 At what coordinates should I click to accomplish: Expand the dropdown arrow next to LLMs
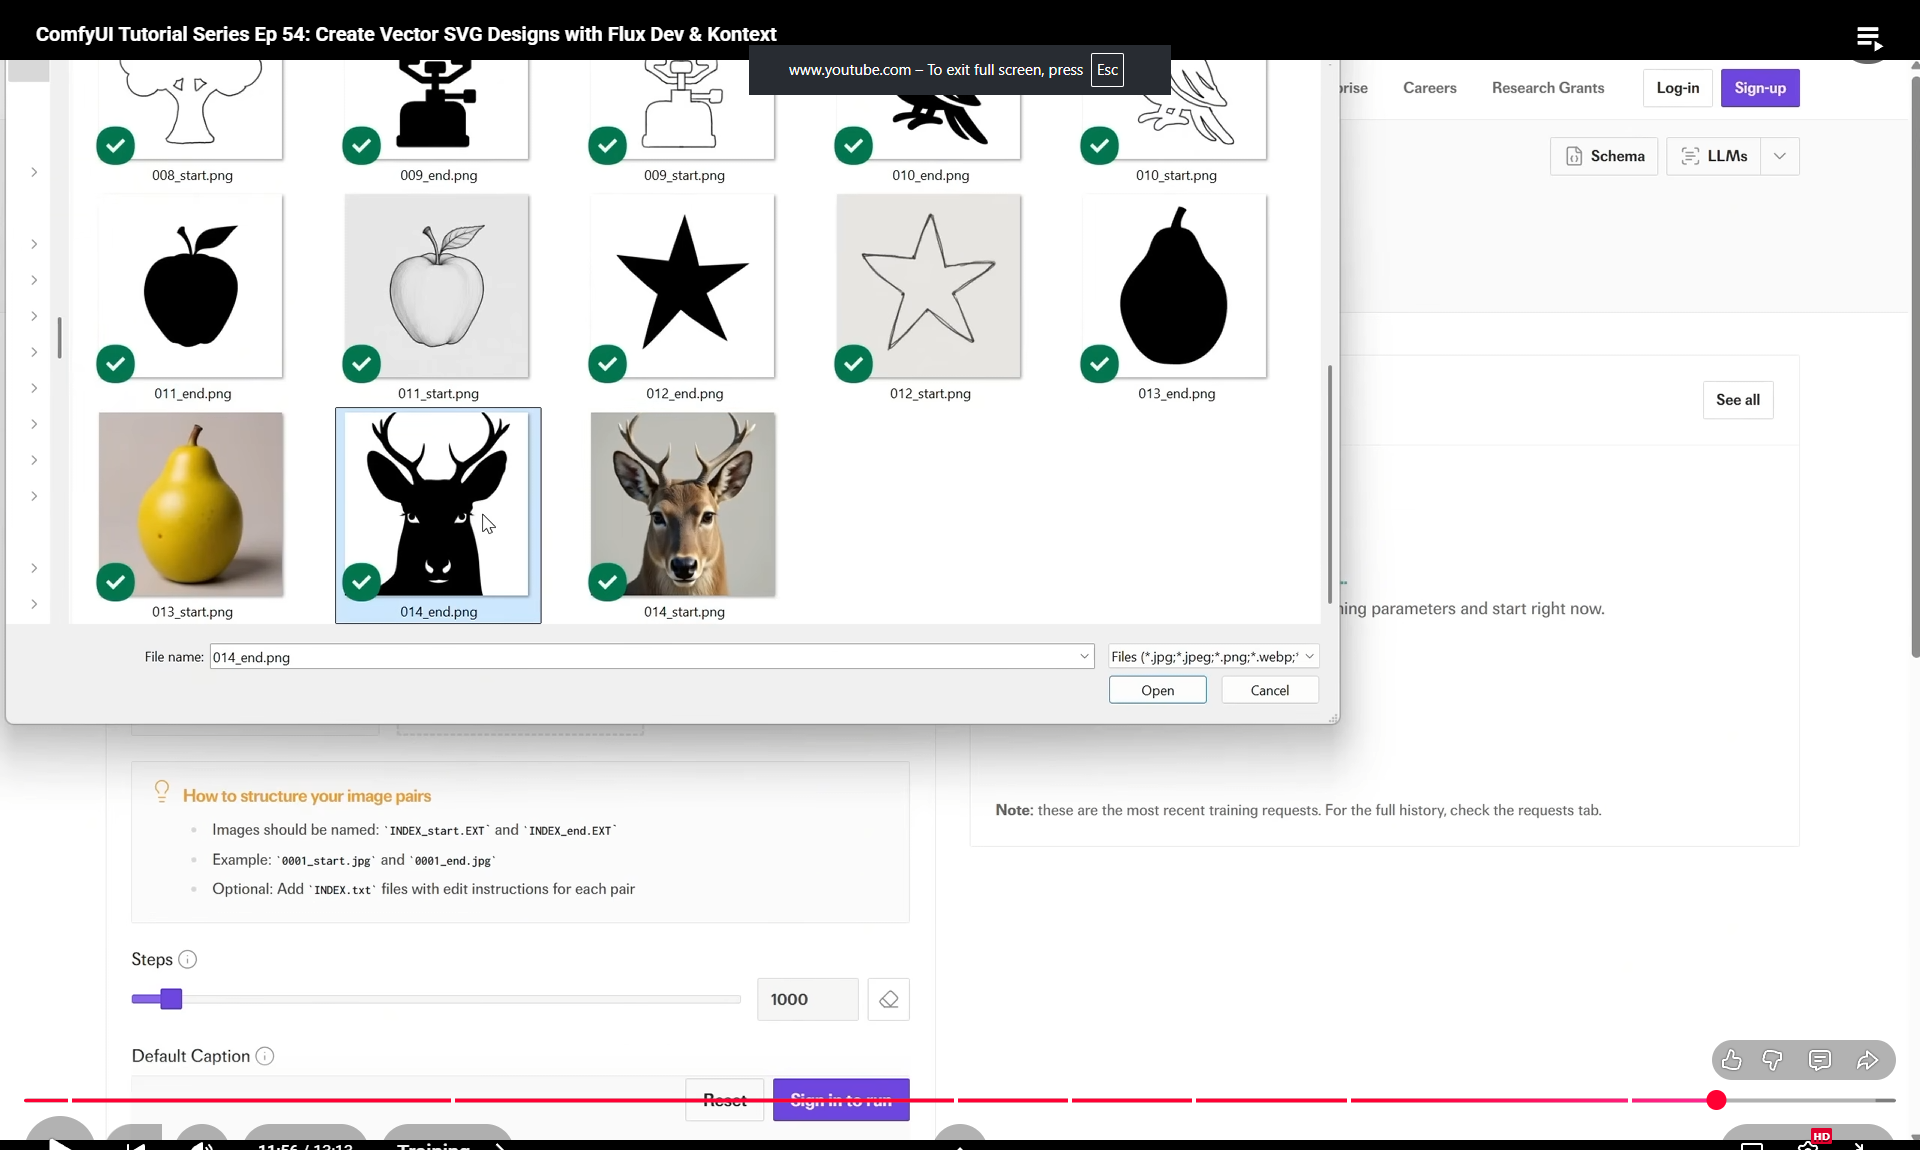coord(1779,156)
